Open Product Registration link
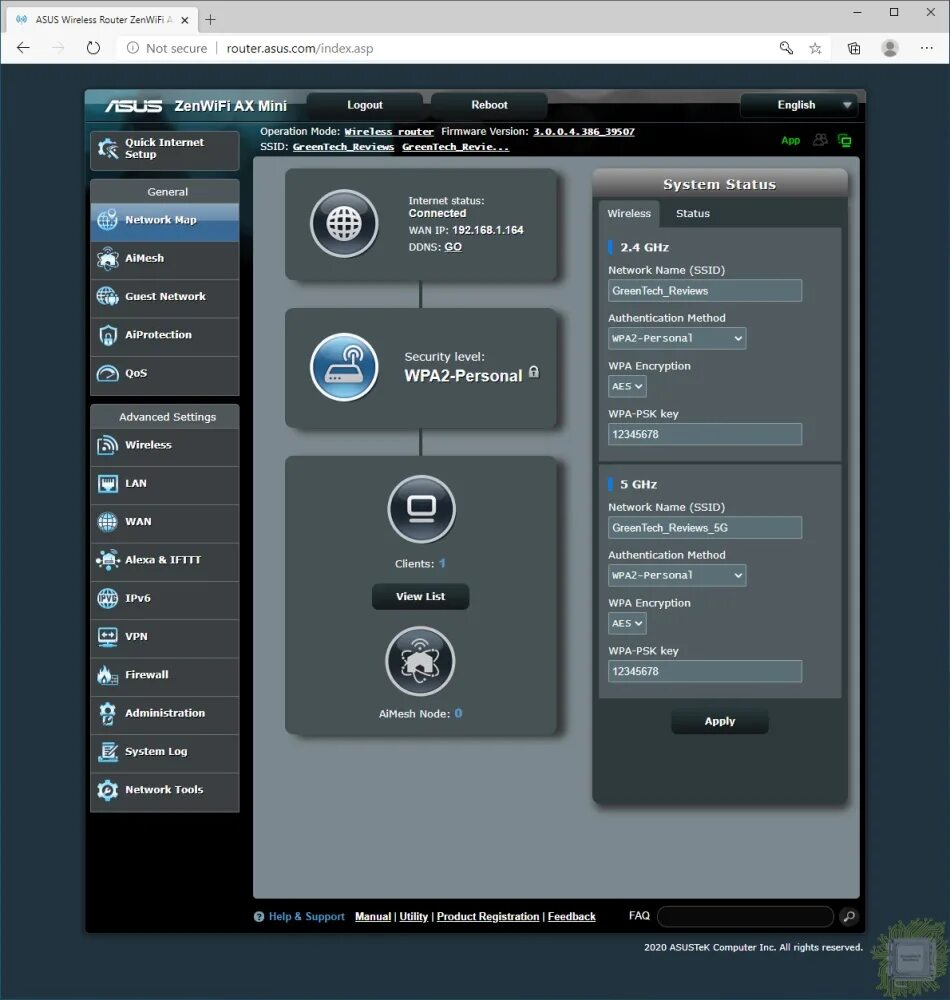 [x=488, y=916]
